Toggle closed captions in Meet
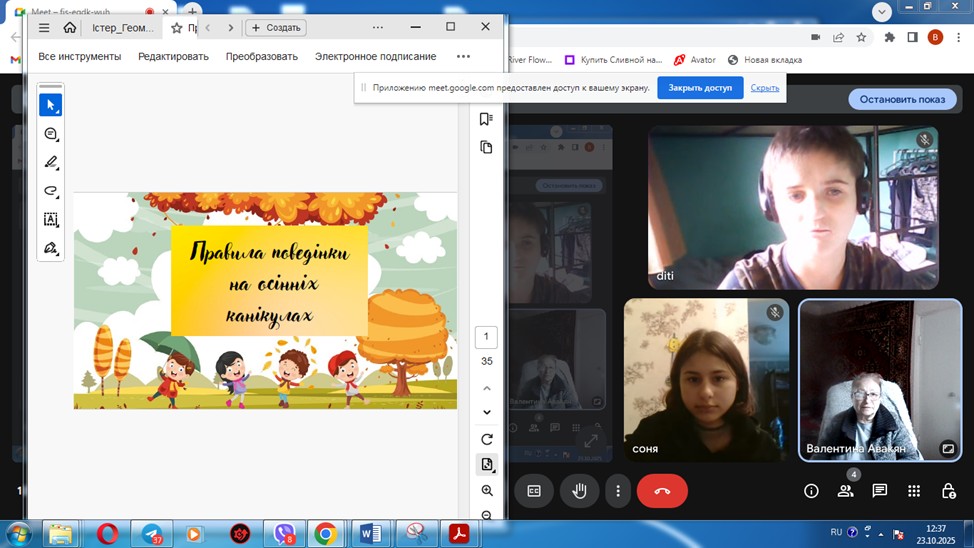The image size is (974, 548). 534,491
